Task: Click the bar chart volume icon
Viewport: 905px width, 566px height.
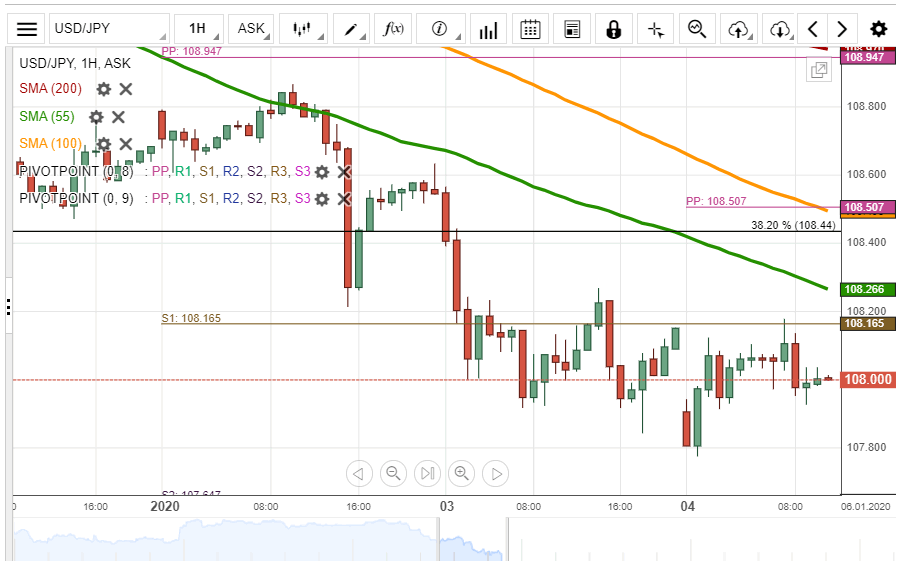Action: [488, 29]
